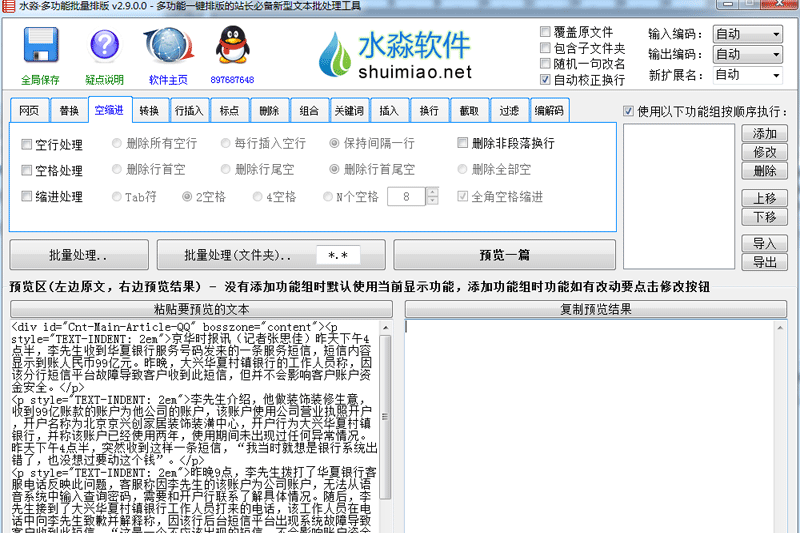The height and width of the screenshot is (533, 800).
Task: Click the 全局保存 floppy disk icon
Action: 41,45
